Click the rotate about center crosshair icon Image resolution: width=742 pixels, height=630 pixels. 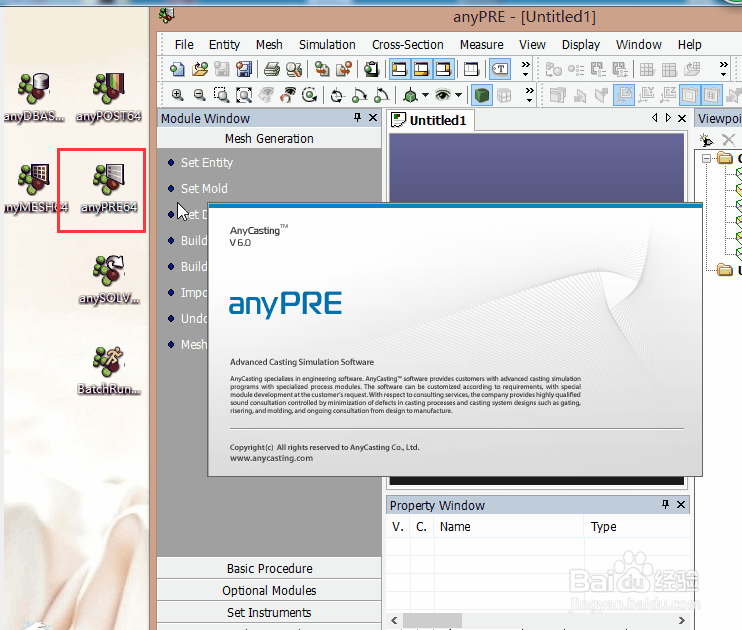coord(337,95)
